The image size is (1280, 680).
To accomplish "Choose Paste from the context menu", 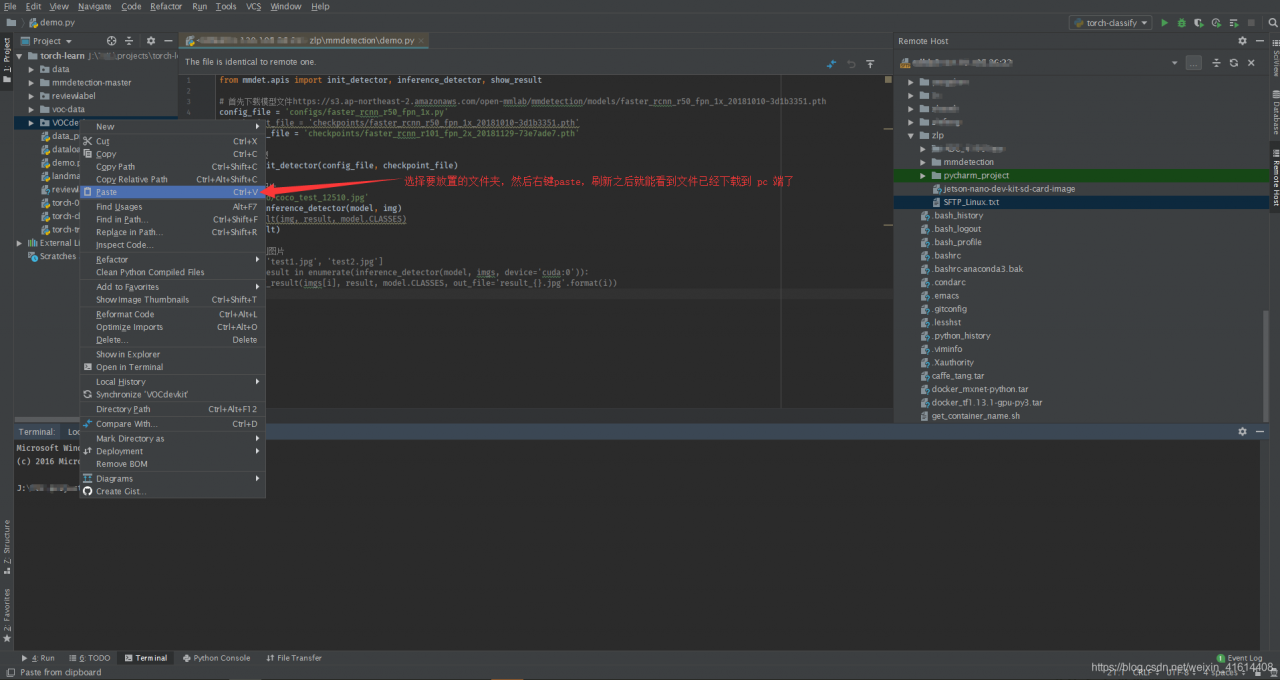I will (x=106, y=192).
